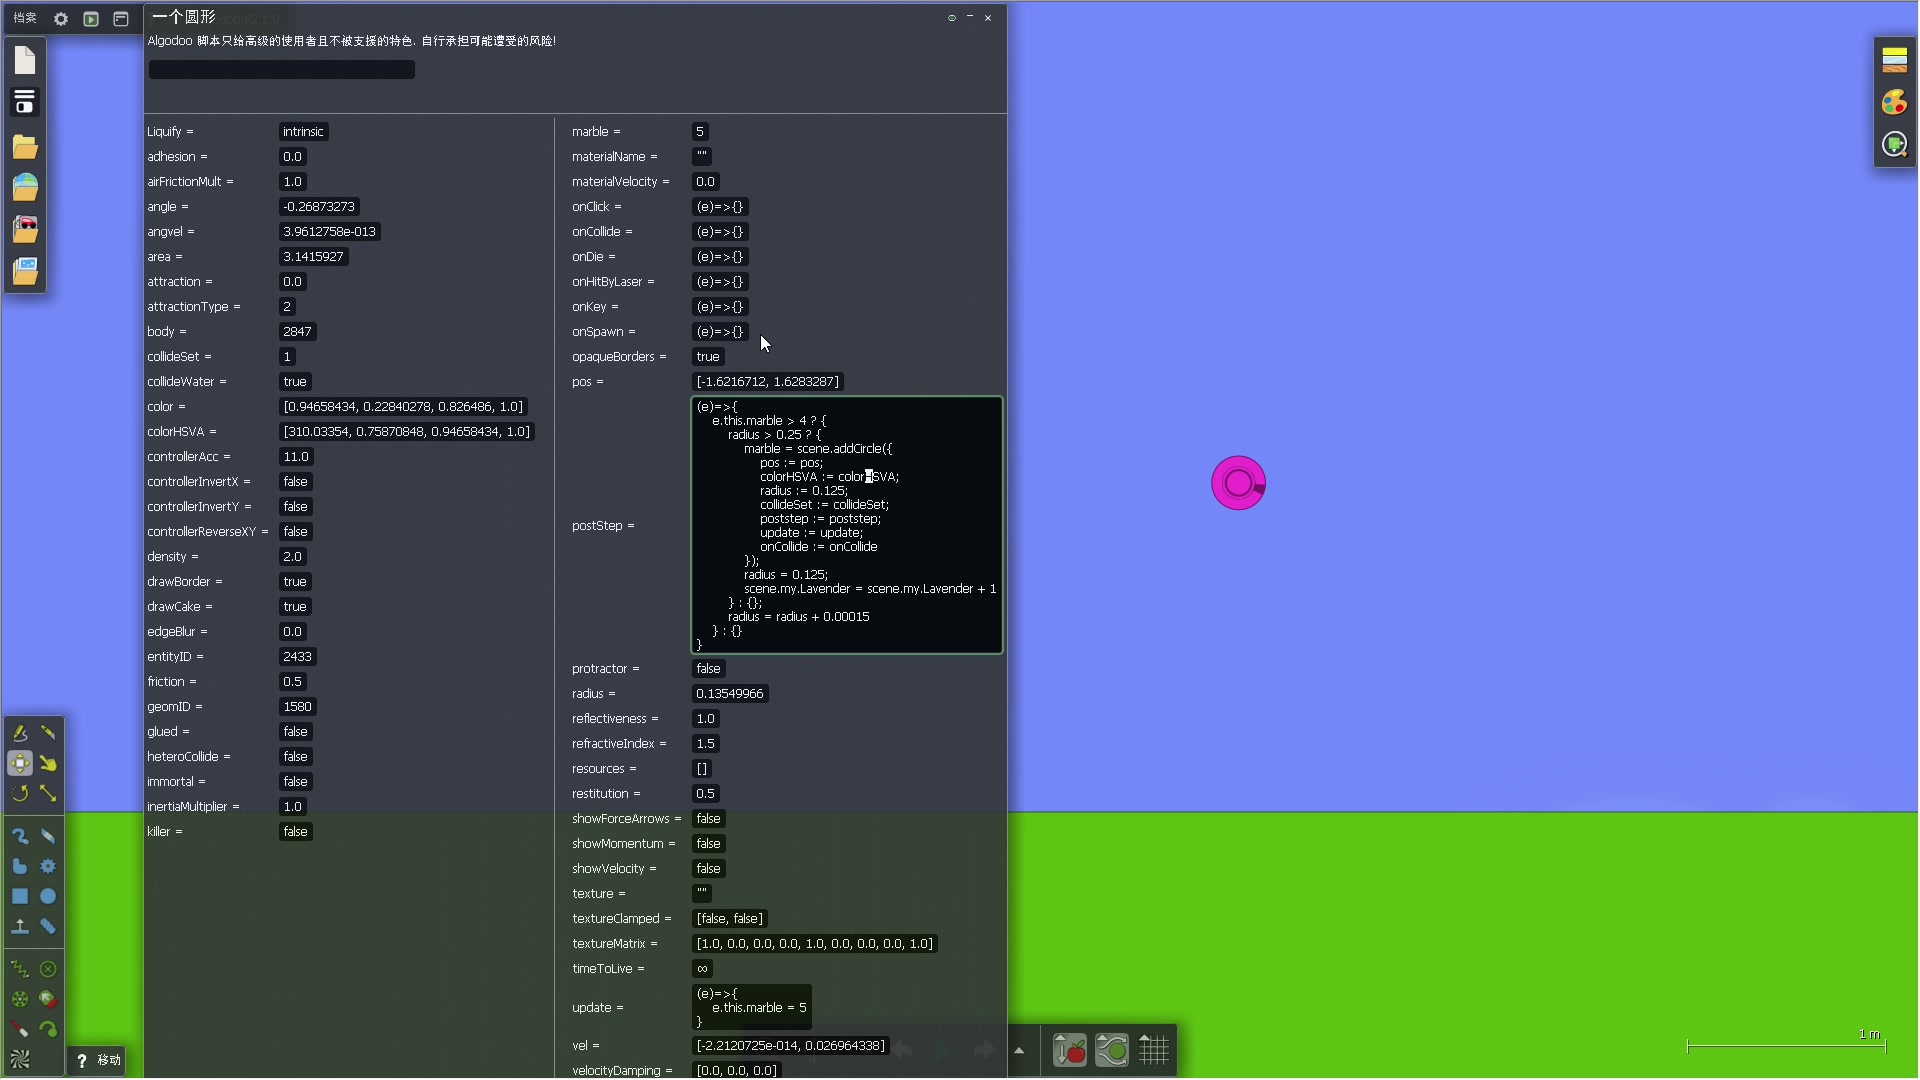
Task: Select the Rotate tool
Action: 19,794
